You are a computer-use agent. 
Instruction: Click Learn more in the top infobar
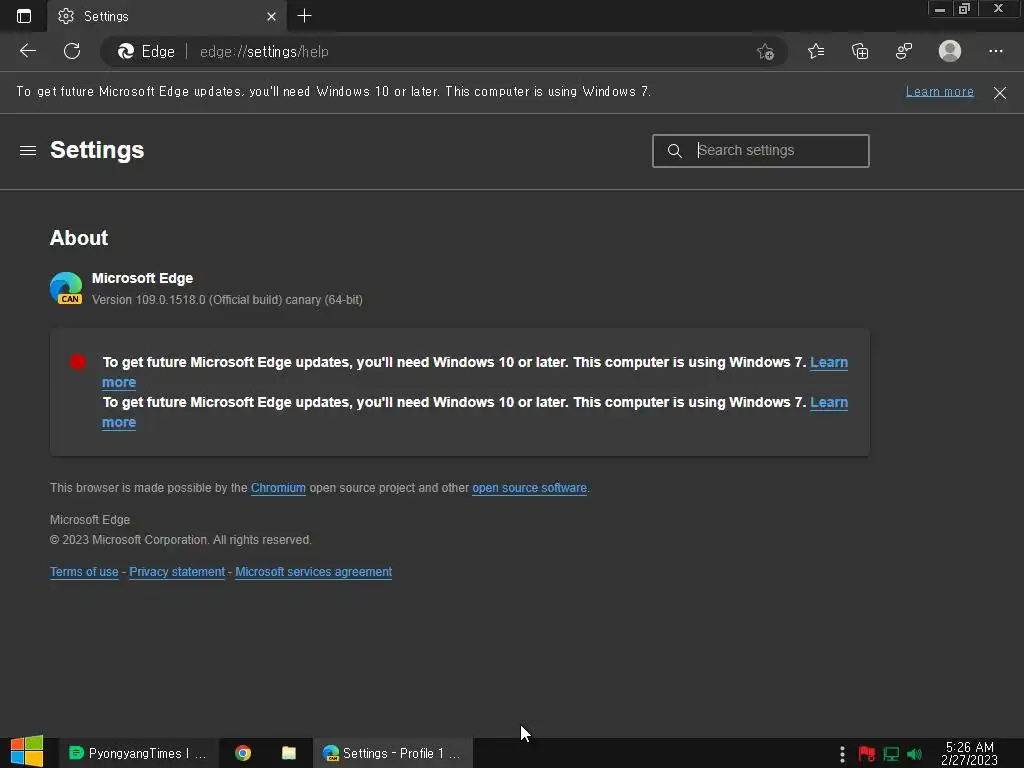pos(939,91)
